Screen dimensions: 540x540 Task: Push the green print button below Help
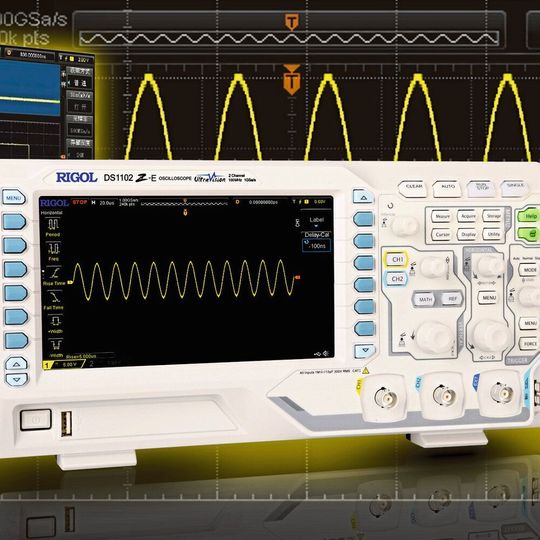click(x=529, y=235)
